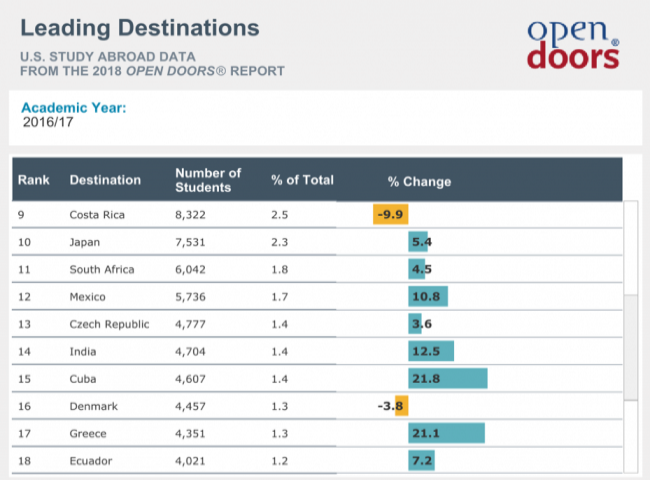Screen dimensions: 650x480
Task: Click the student count 4,607
Action: point(190,379)
